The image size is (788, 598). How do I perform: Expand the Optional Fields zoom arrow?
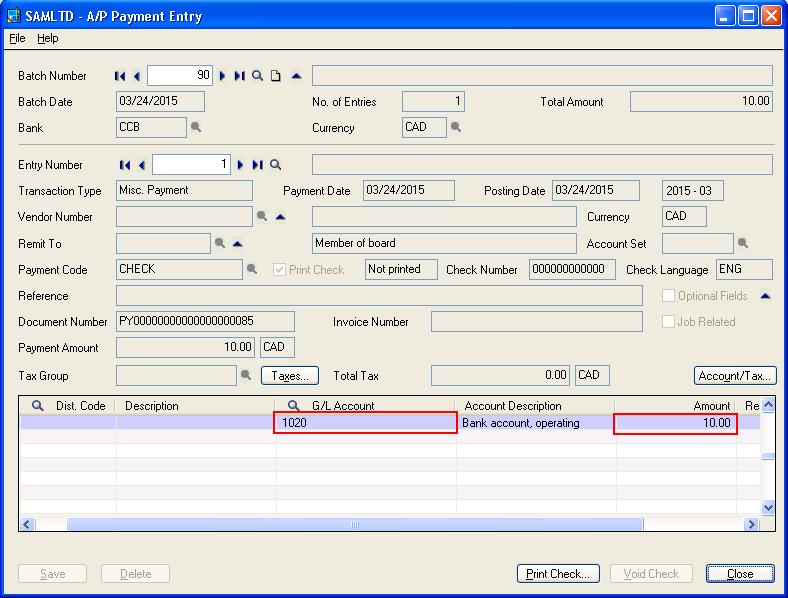[765, 296]
